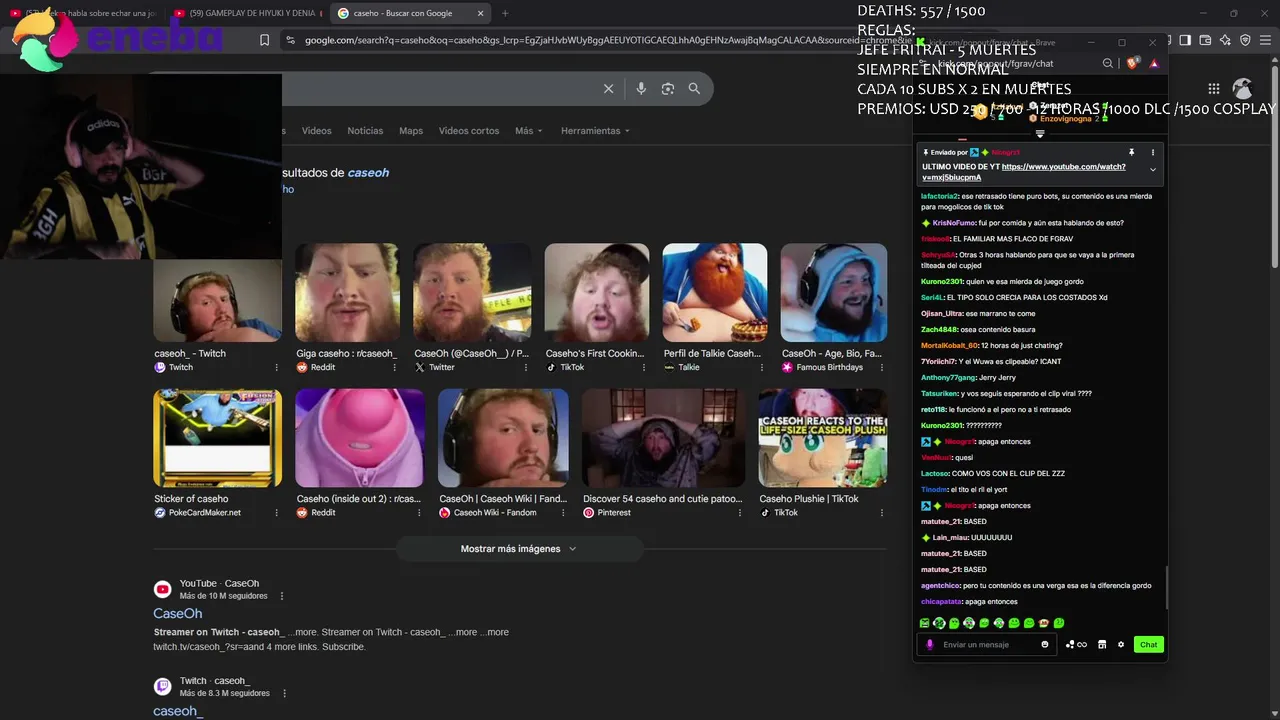Open Google apps grid

coord(1213,89)
